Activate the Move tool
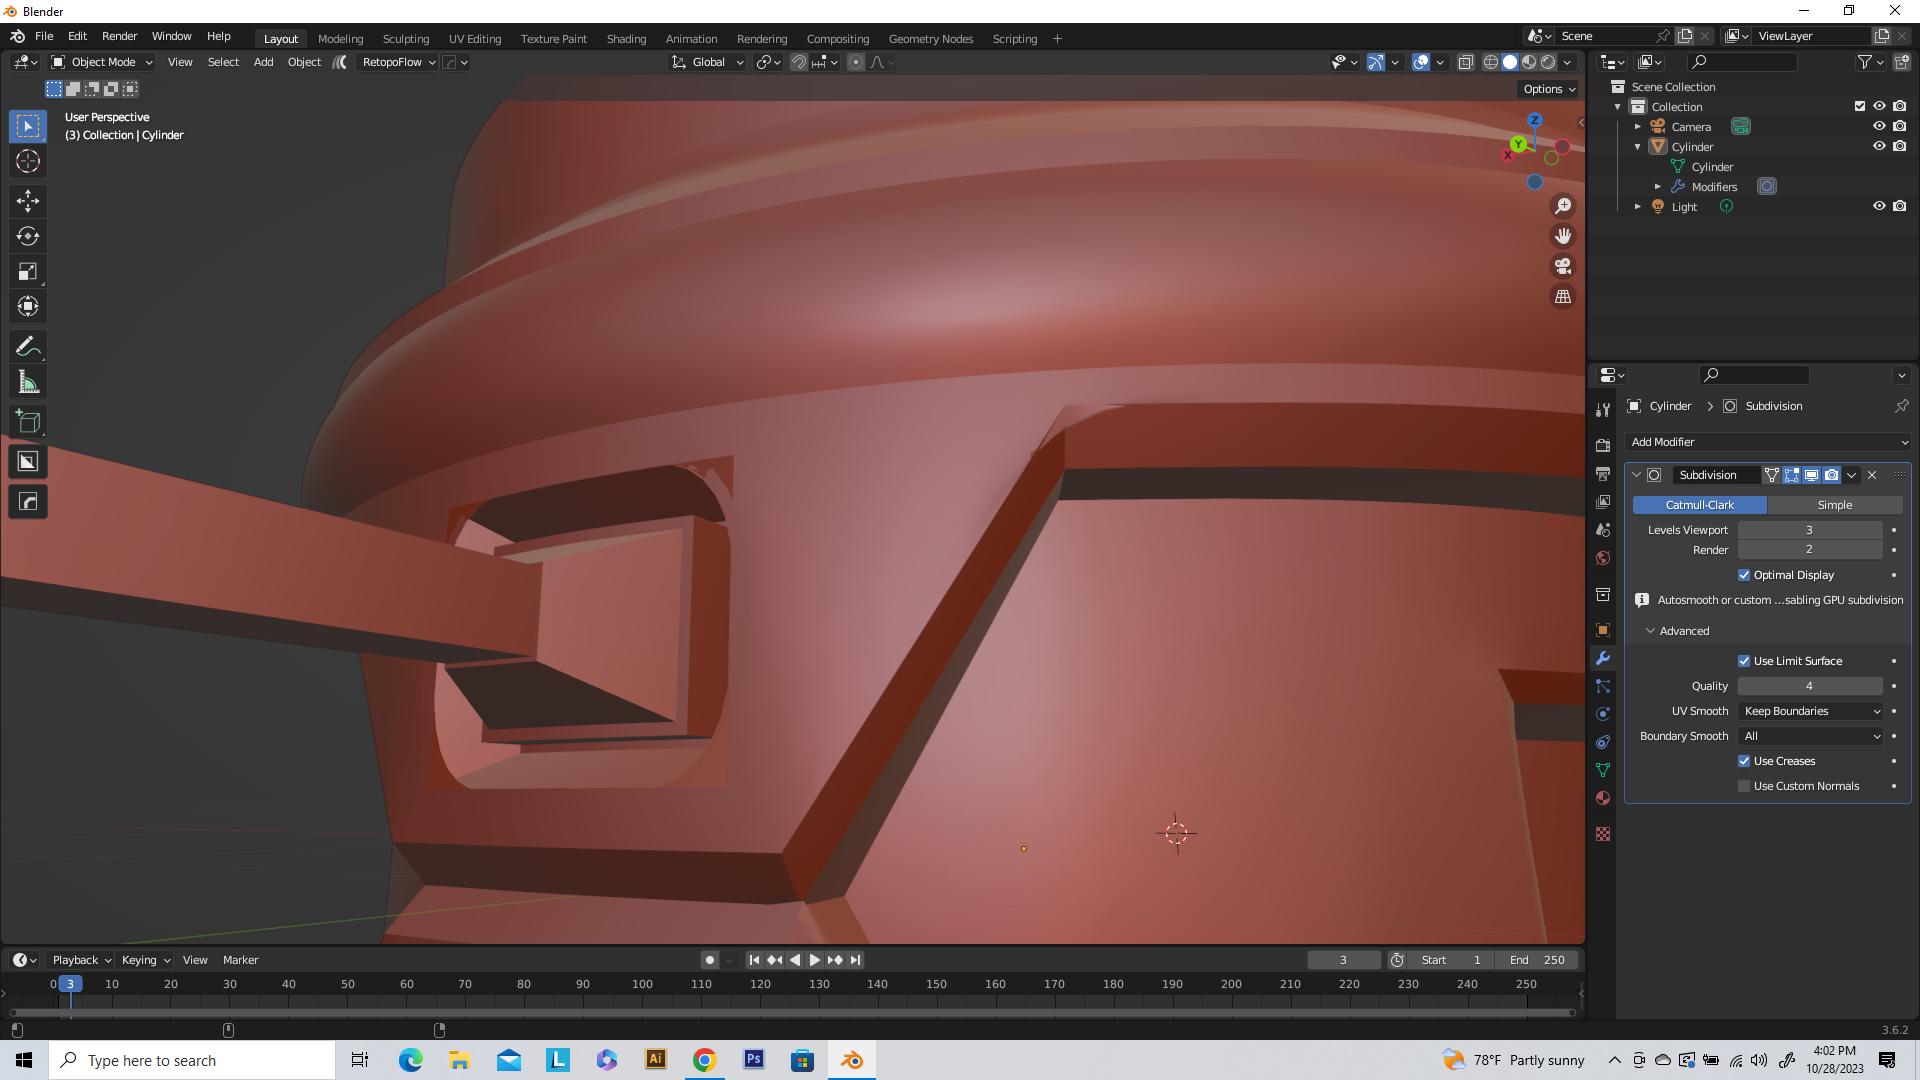Image resolution: width=1920 pixels, height=1080 pixels. [x=28, y=201]
